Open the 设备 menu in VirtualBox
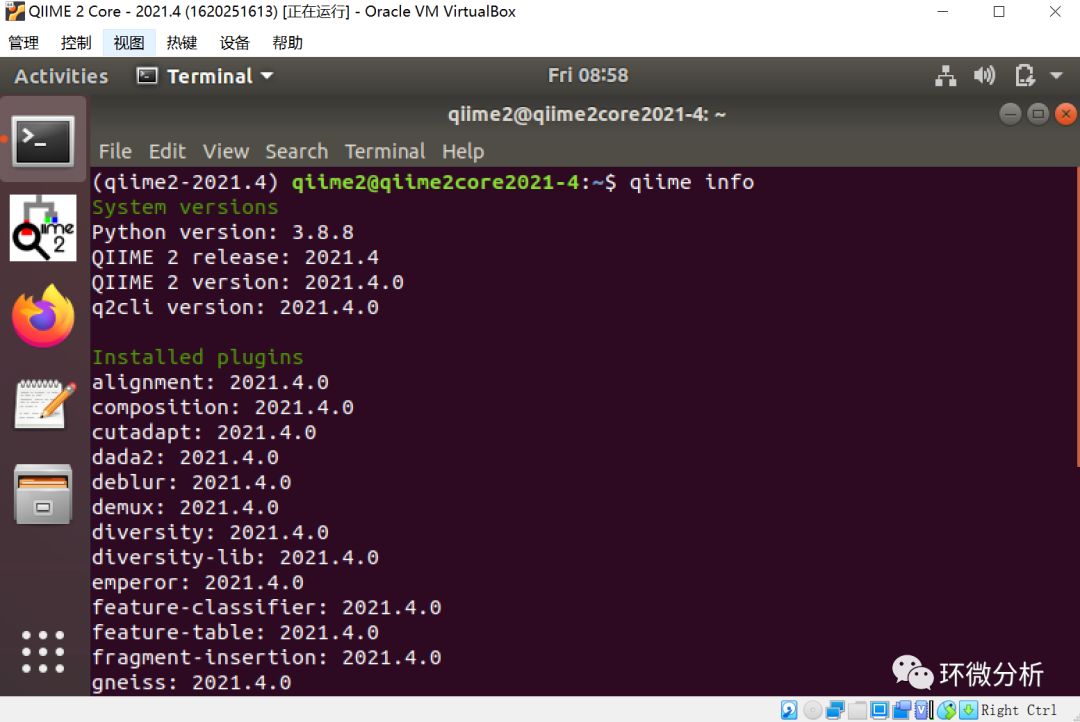Viewport: 1080px width, 722px height. [x=234, y=42]
